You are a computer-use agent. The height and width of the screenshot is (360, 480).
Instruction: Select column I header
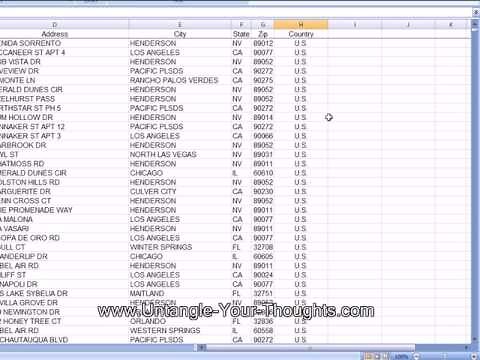pos(355,25)
